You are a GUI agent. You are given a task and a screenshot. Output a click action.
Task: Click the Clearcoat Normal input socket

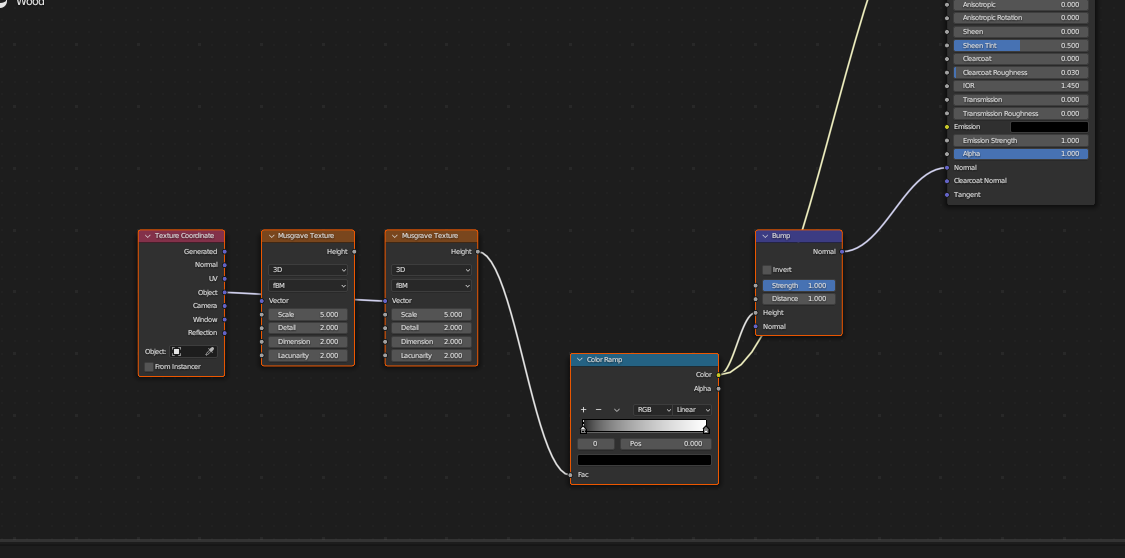(947, 181)
